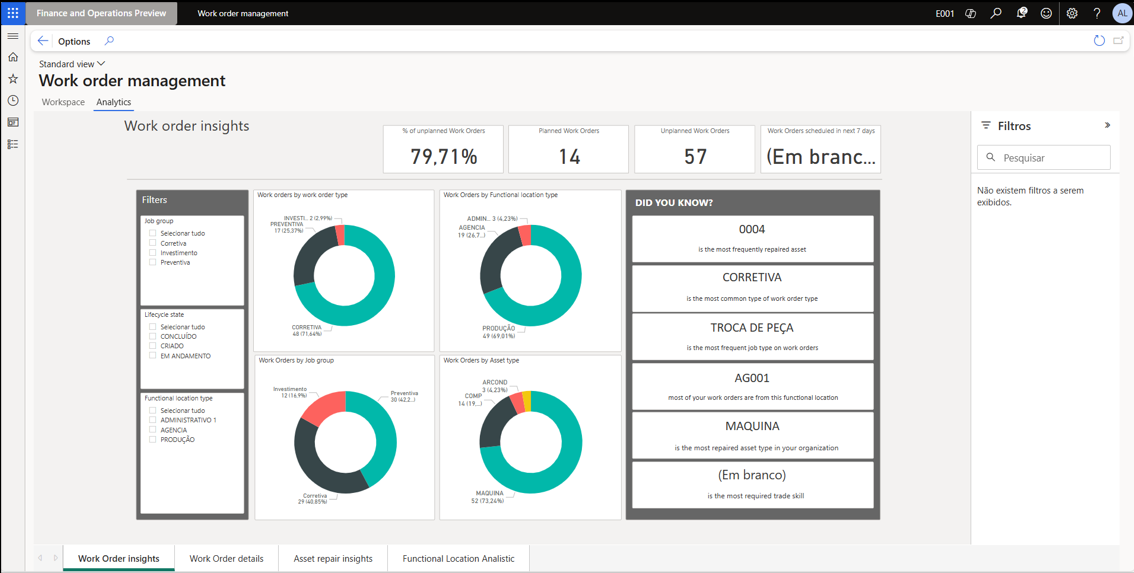Collapse the Filtros panel chevron
The width and height of the screenshot is (1134, 573).
1107,126
